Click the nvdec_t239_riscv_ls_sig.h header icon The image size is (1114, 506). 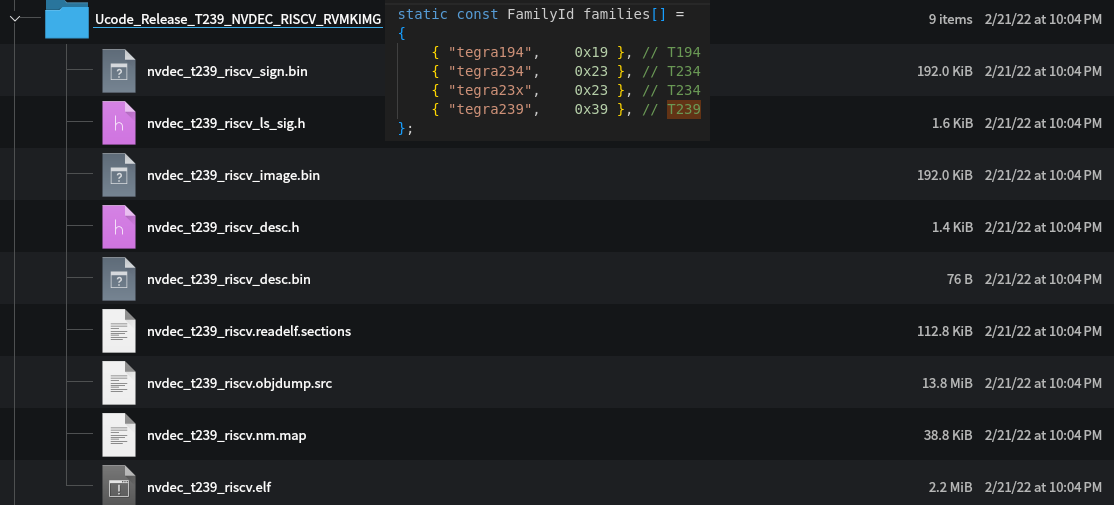tap(119, 123)
